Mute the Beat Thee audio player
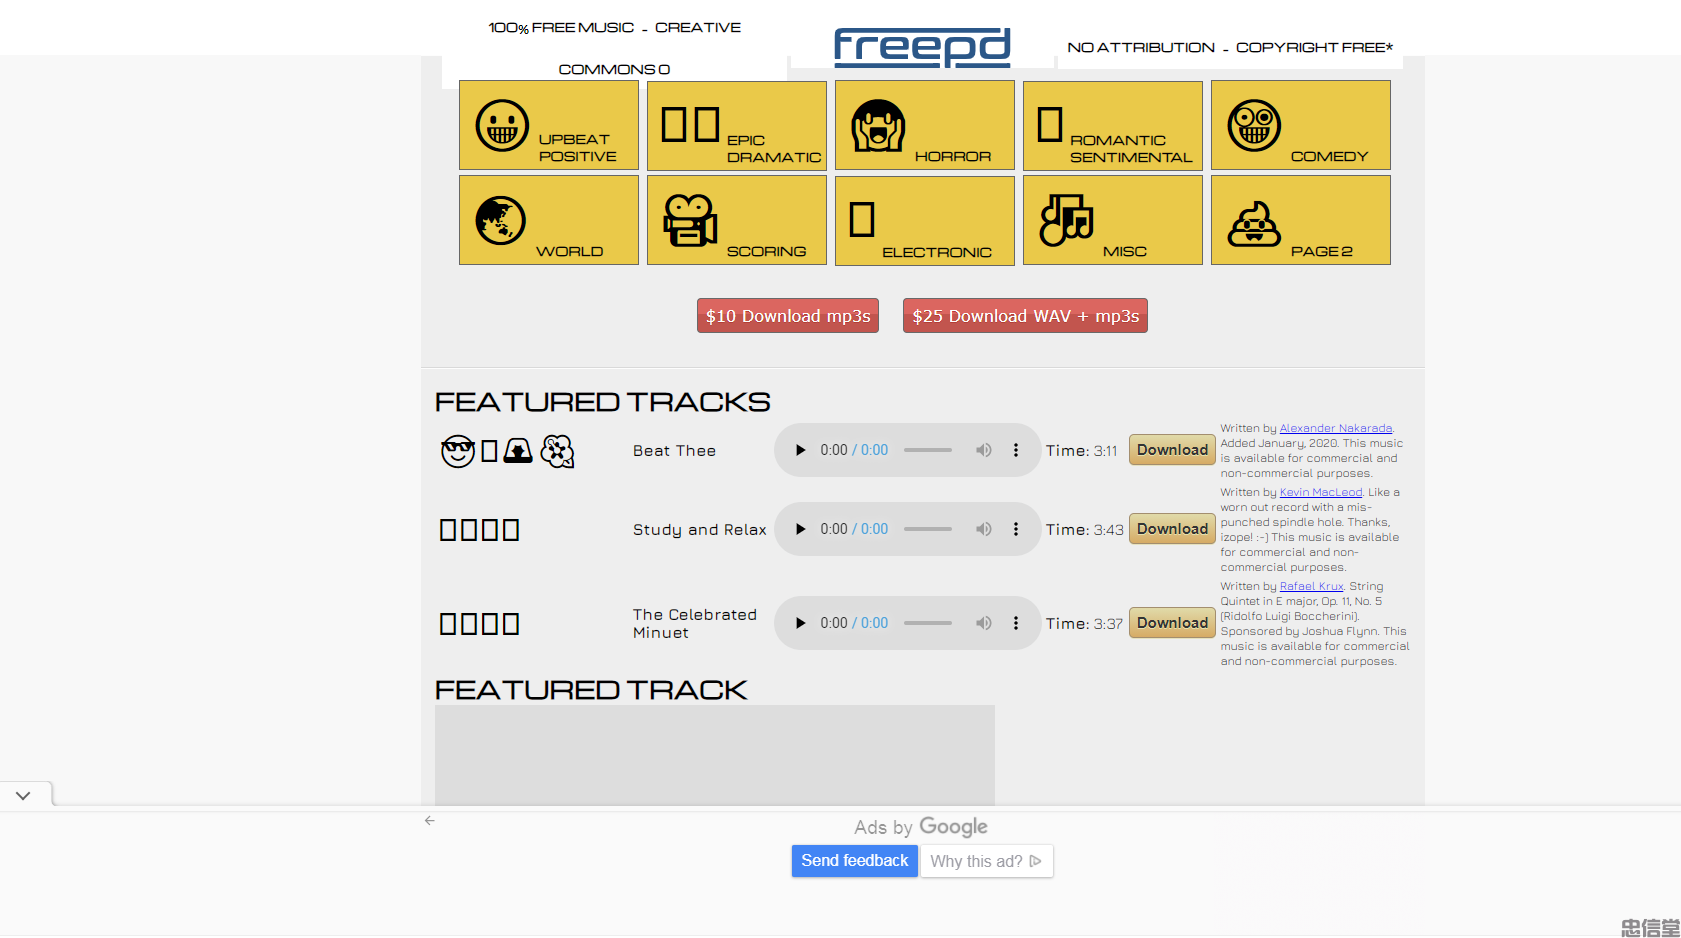Screen dimensions: 1681x938 [x=984, y=450]
